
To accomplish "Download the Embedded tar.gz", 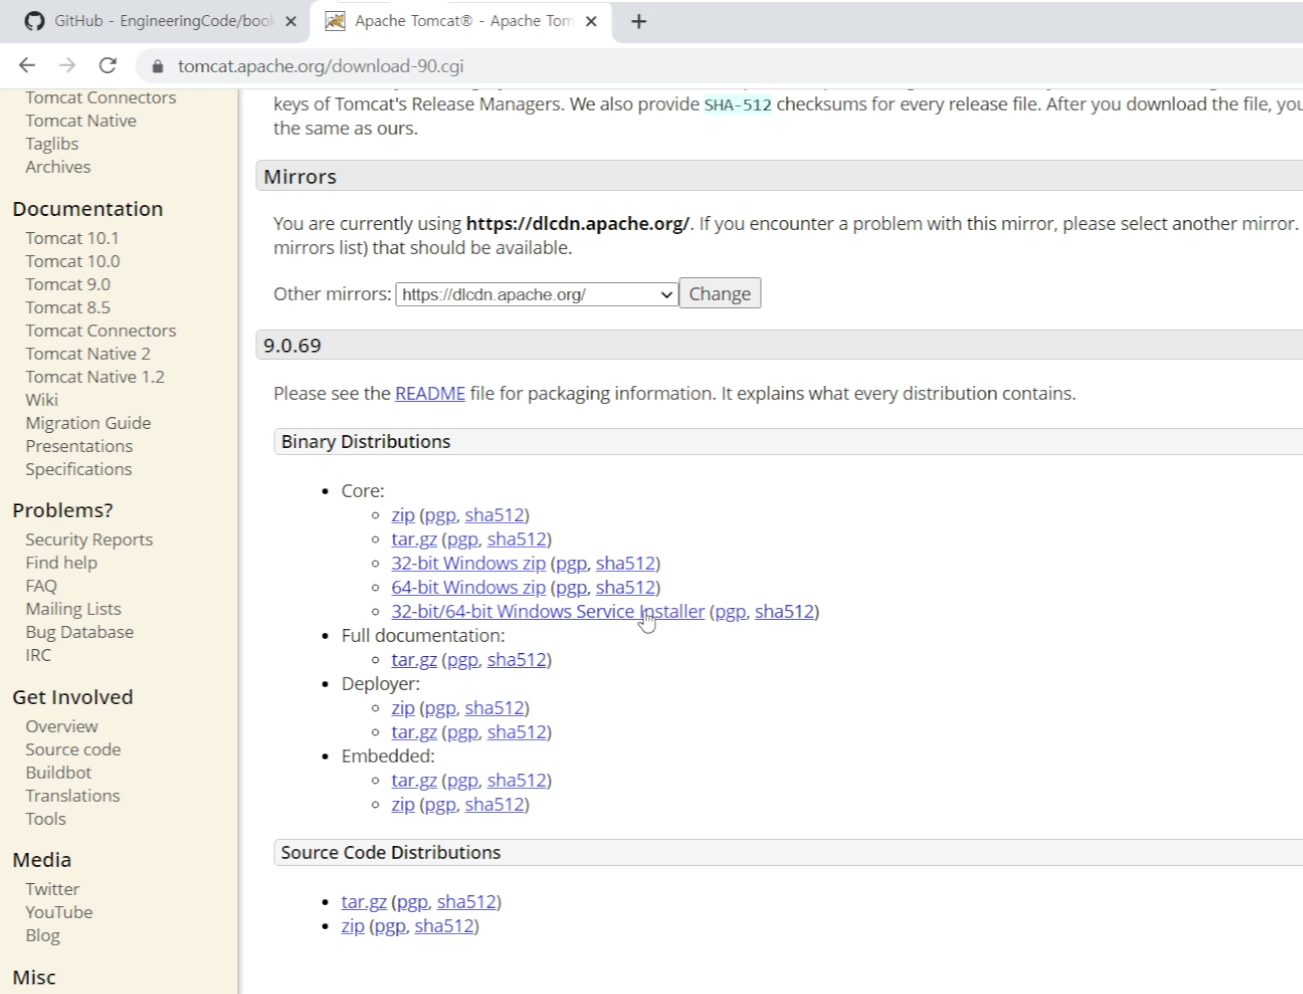I will click(x=414, y=780).
